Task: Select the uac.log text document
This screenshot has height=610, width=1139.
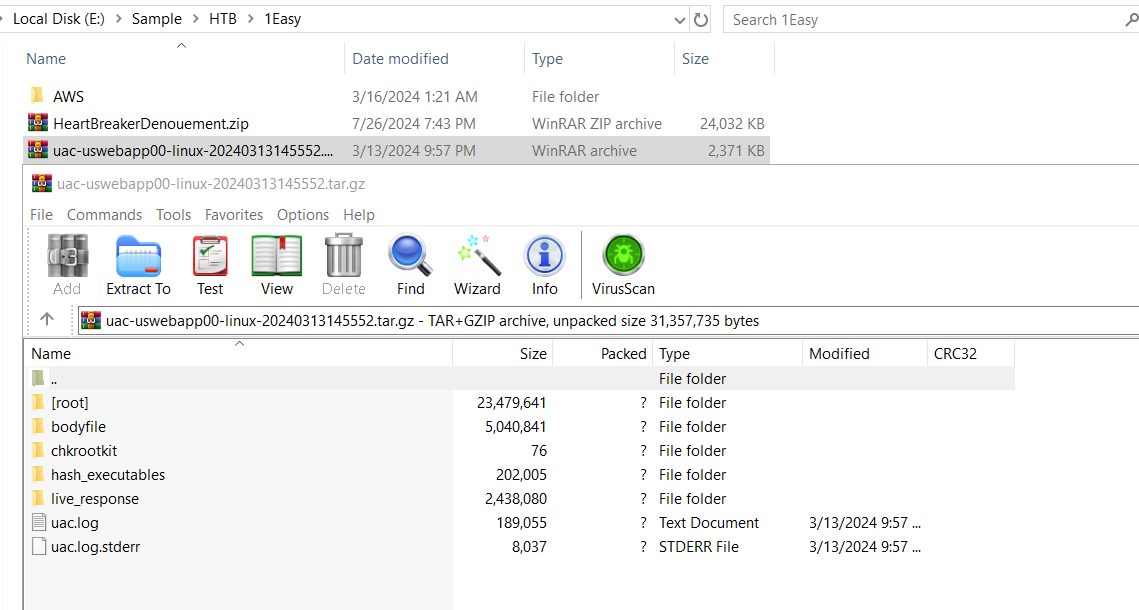Action: (75, 523)
